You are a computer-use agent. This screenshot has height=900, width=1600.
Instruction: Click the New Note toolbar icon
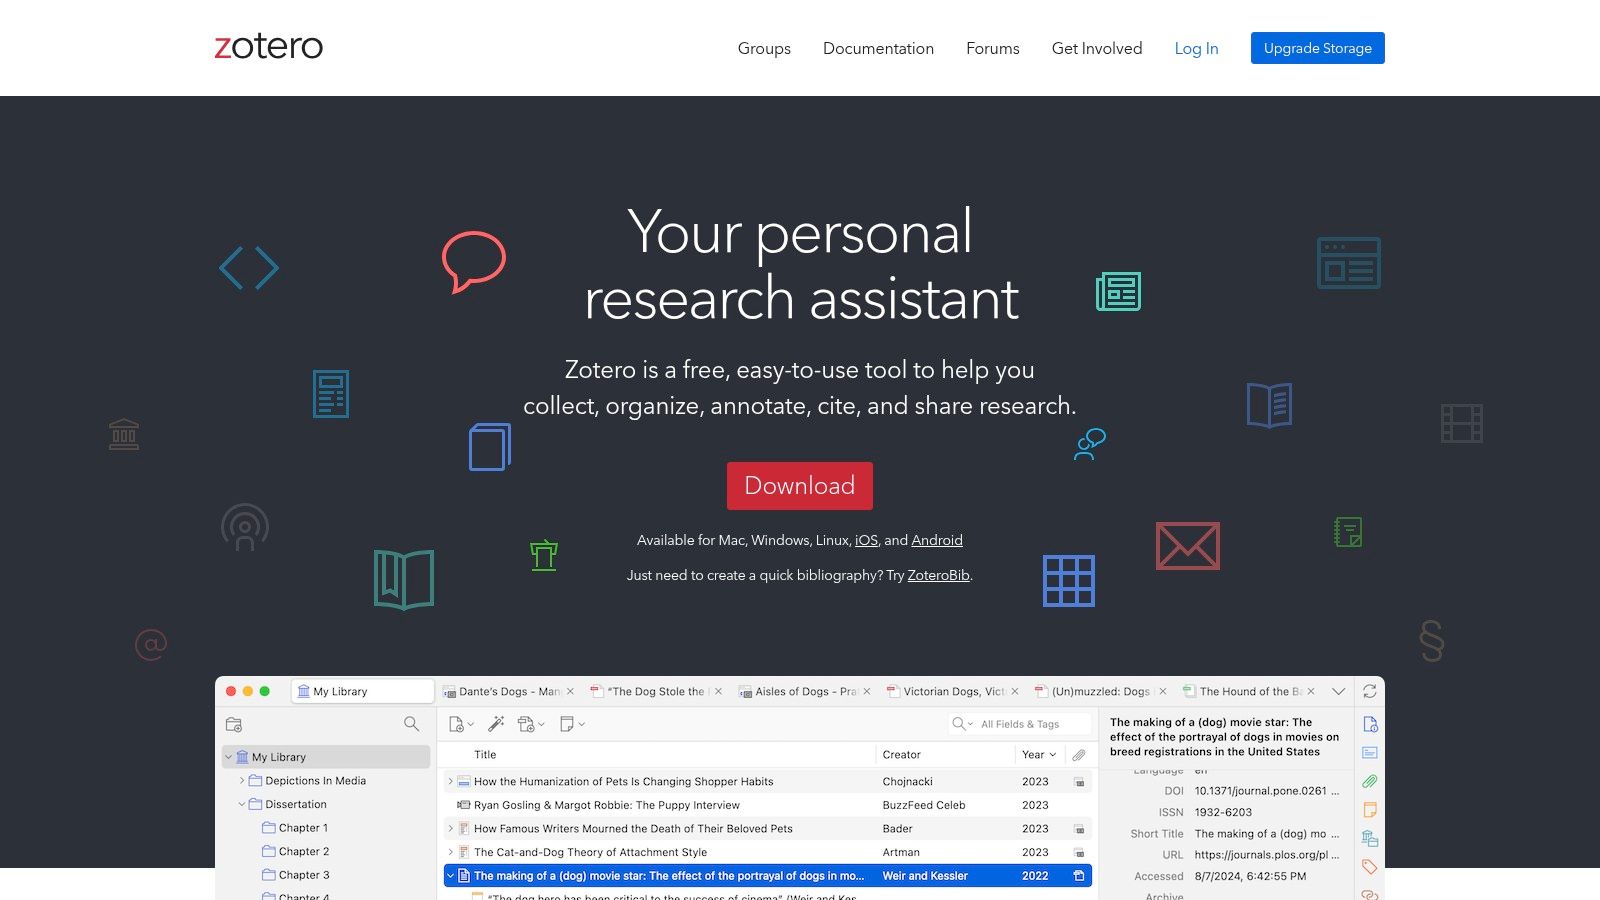[567, 724]
